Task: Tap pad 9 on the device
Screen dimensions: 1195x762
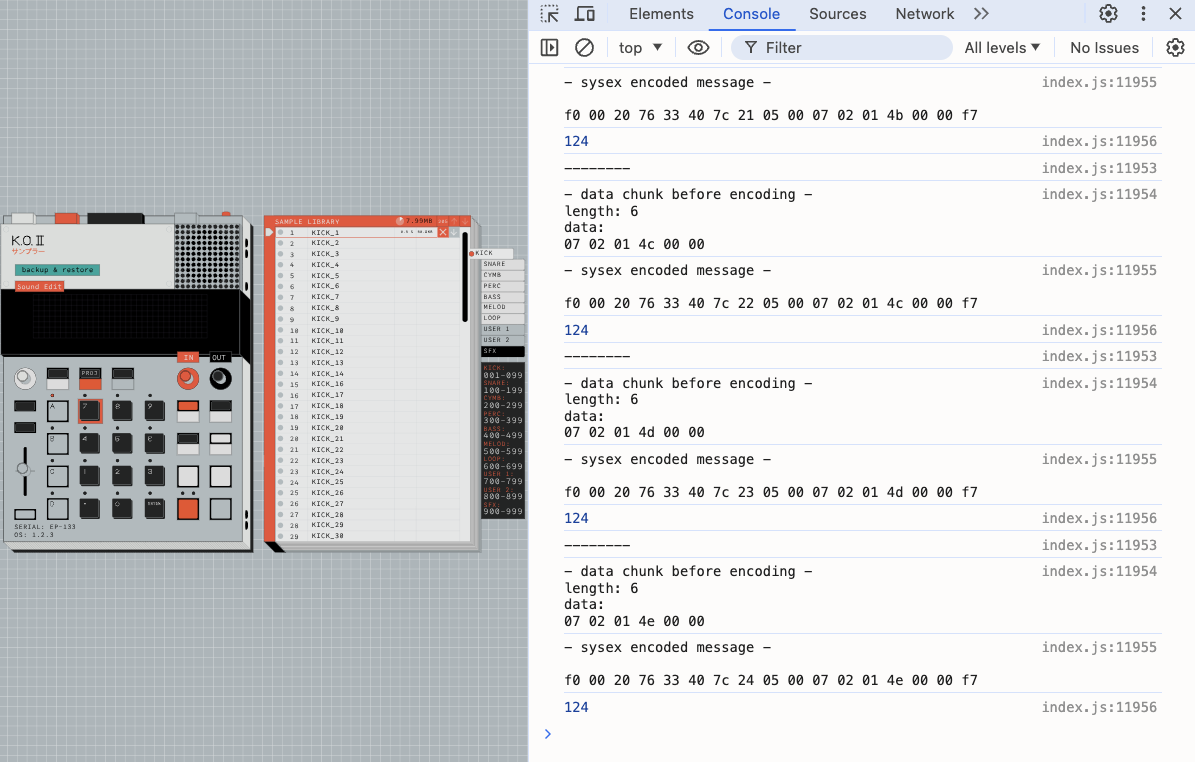Action: (155, 411)
